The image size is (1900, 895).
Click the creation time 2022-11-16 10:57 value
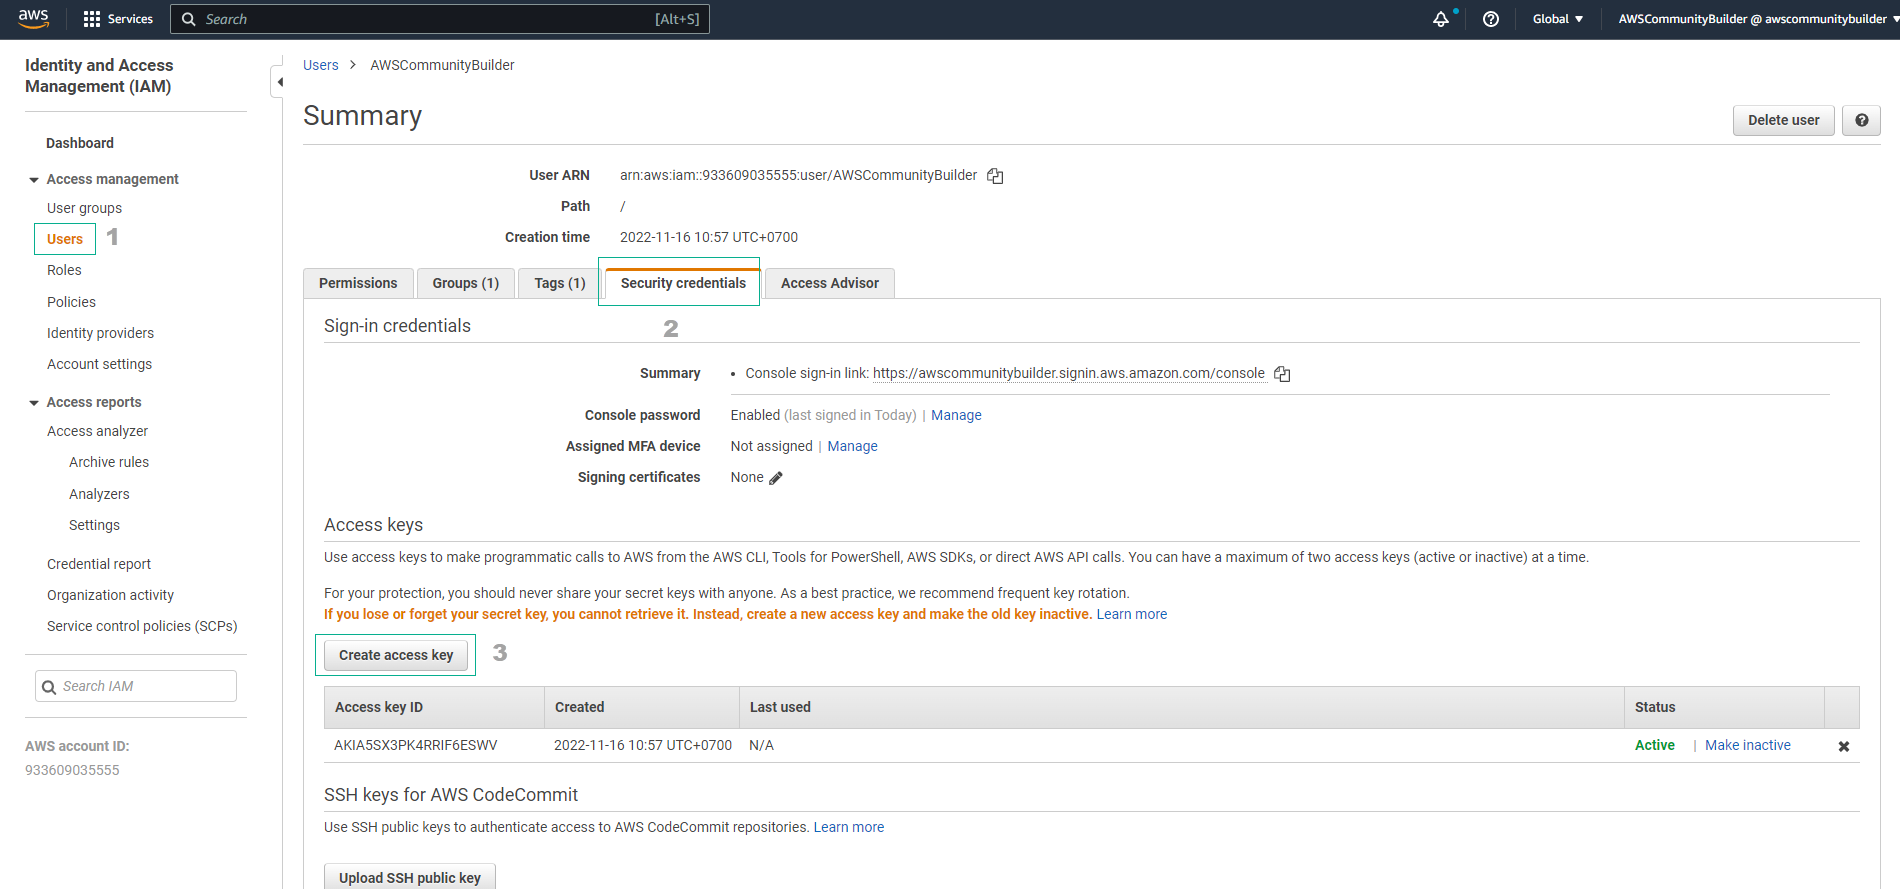709,237
